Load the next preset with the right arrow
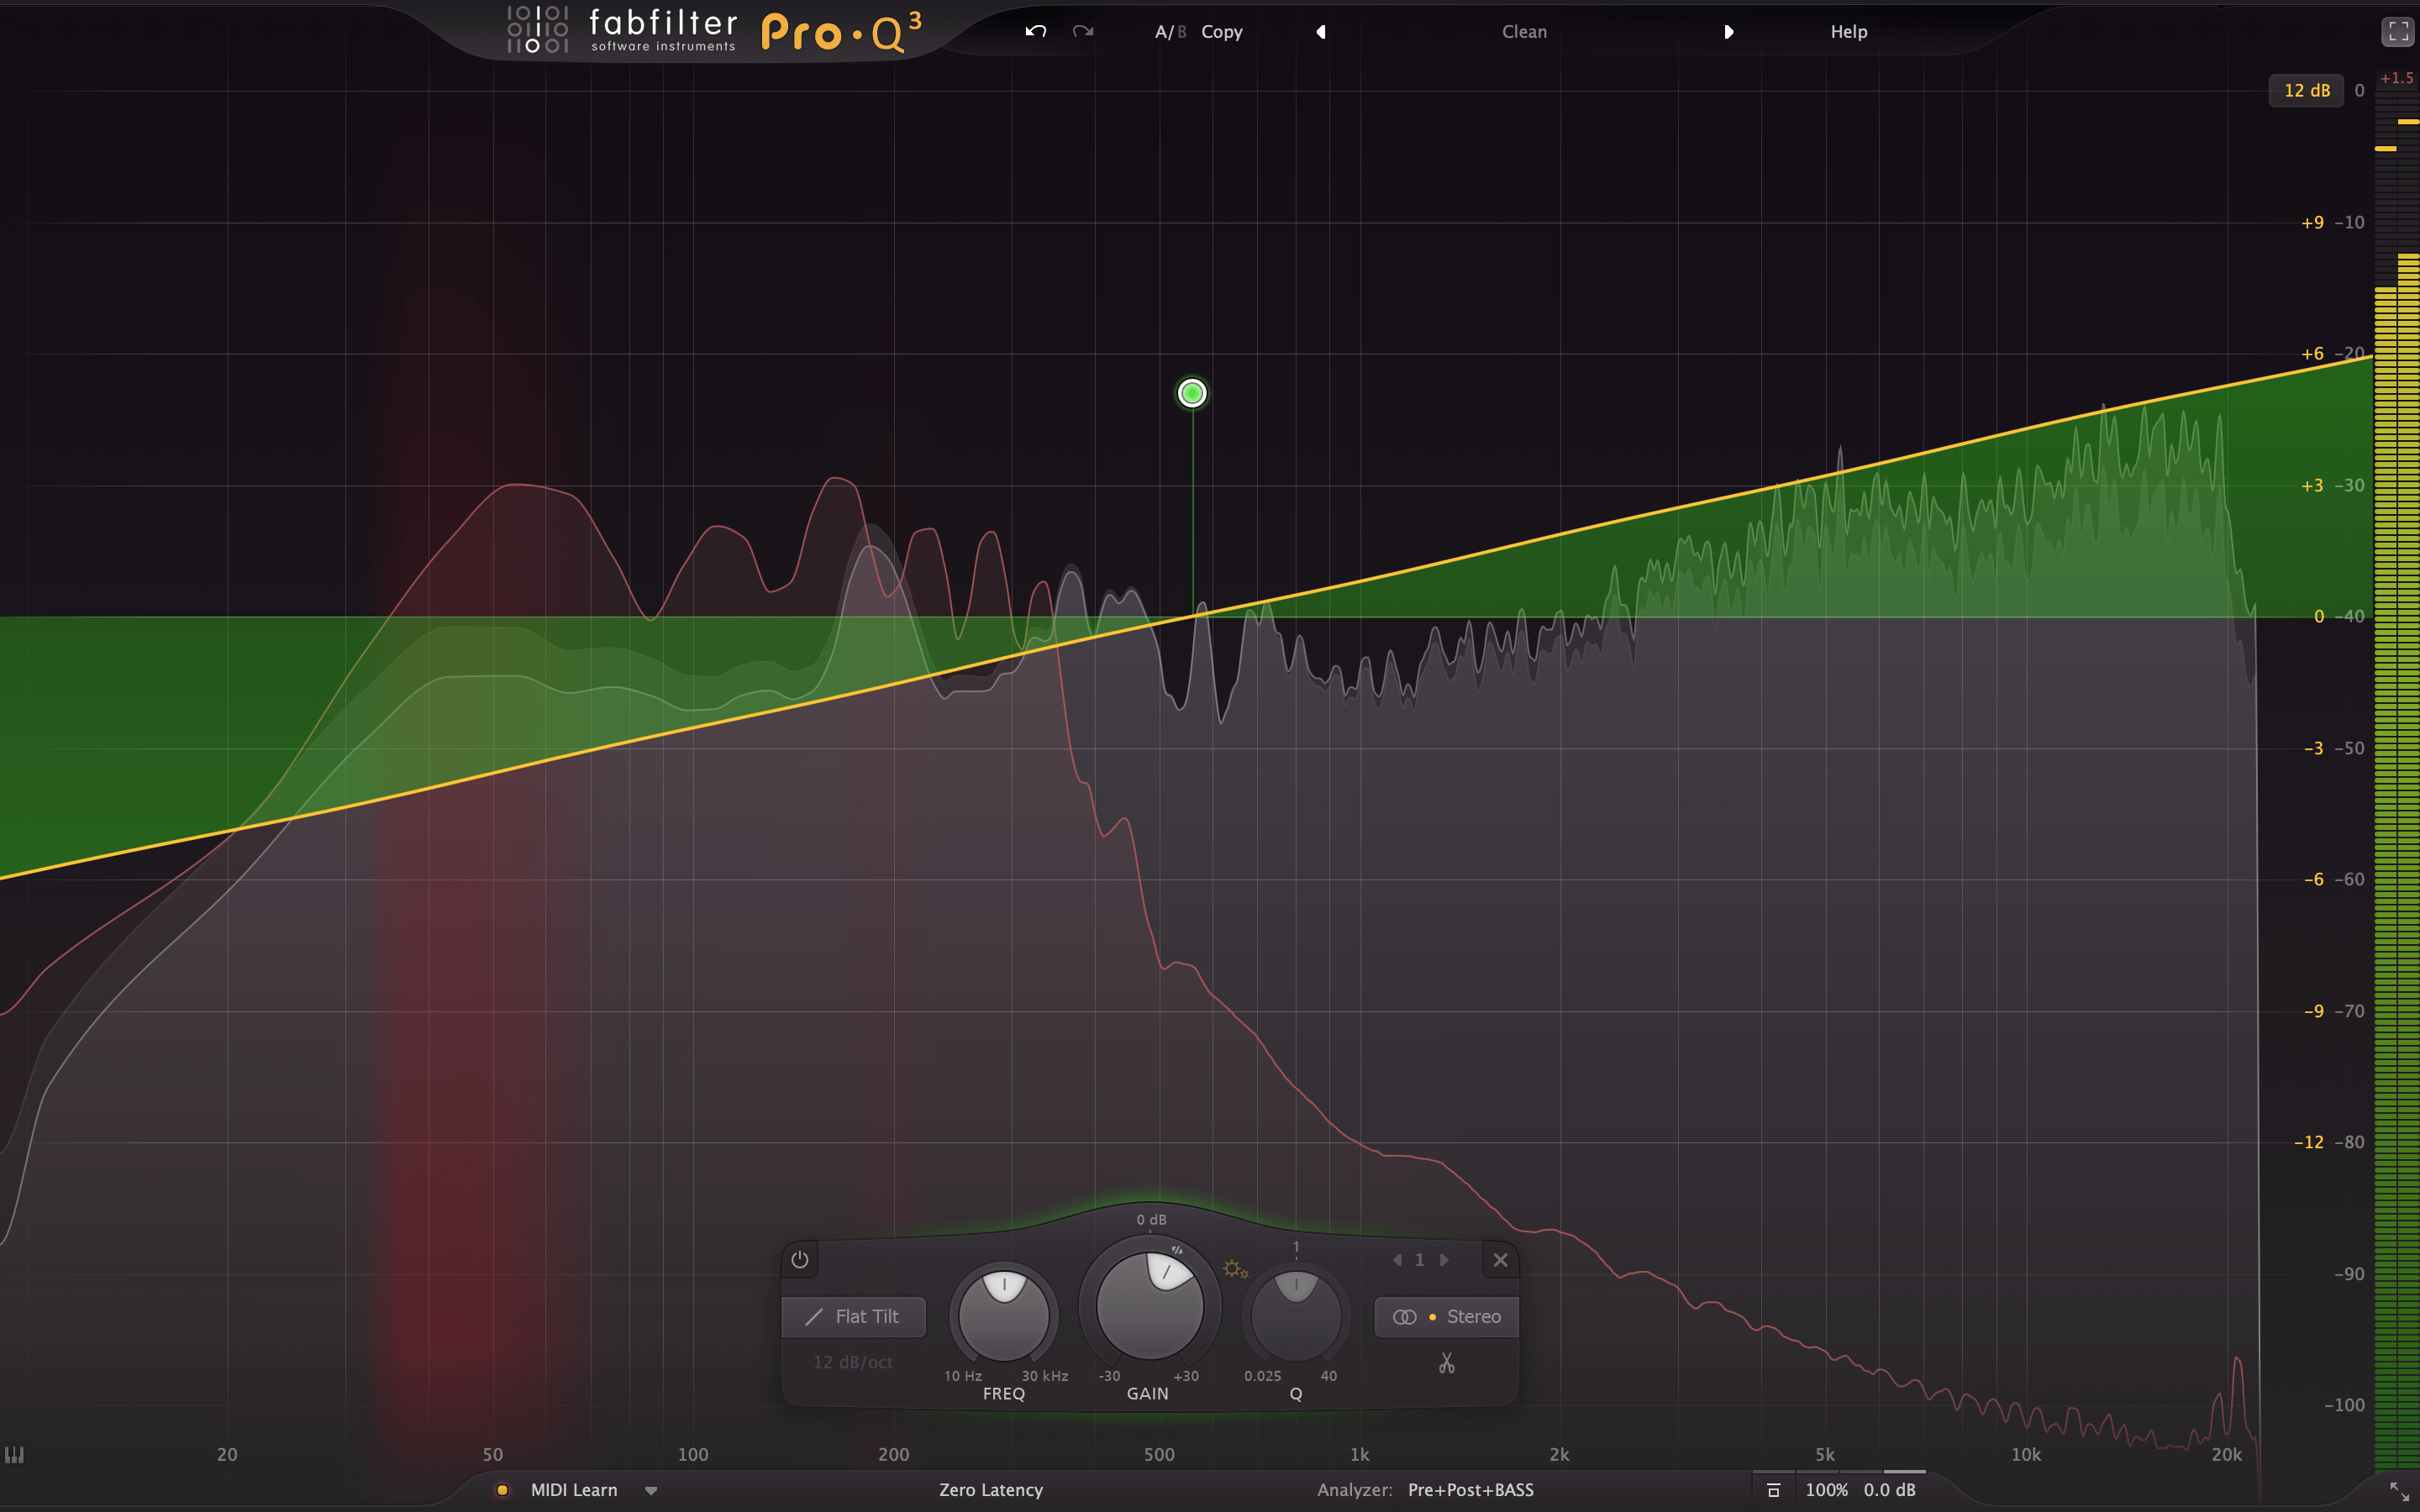Image resolution: width=2420 pixels, height=1512 pixels. coord(1729,32)
